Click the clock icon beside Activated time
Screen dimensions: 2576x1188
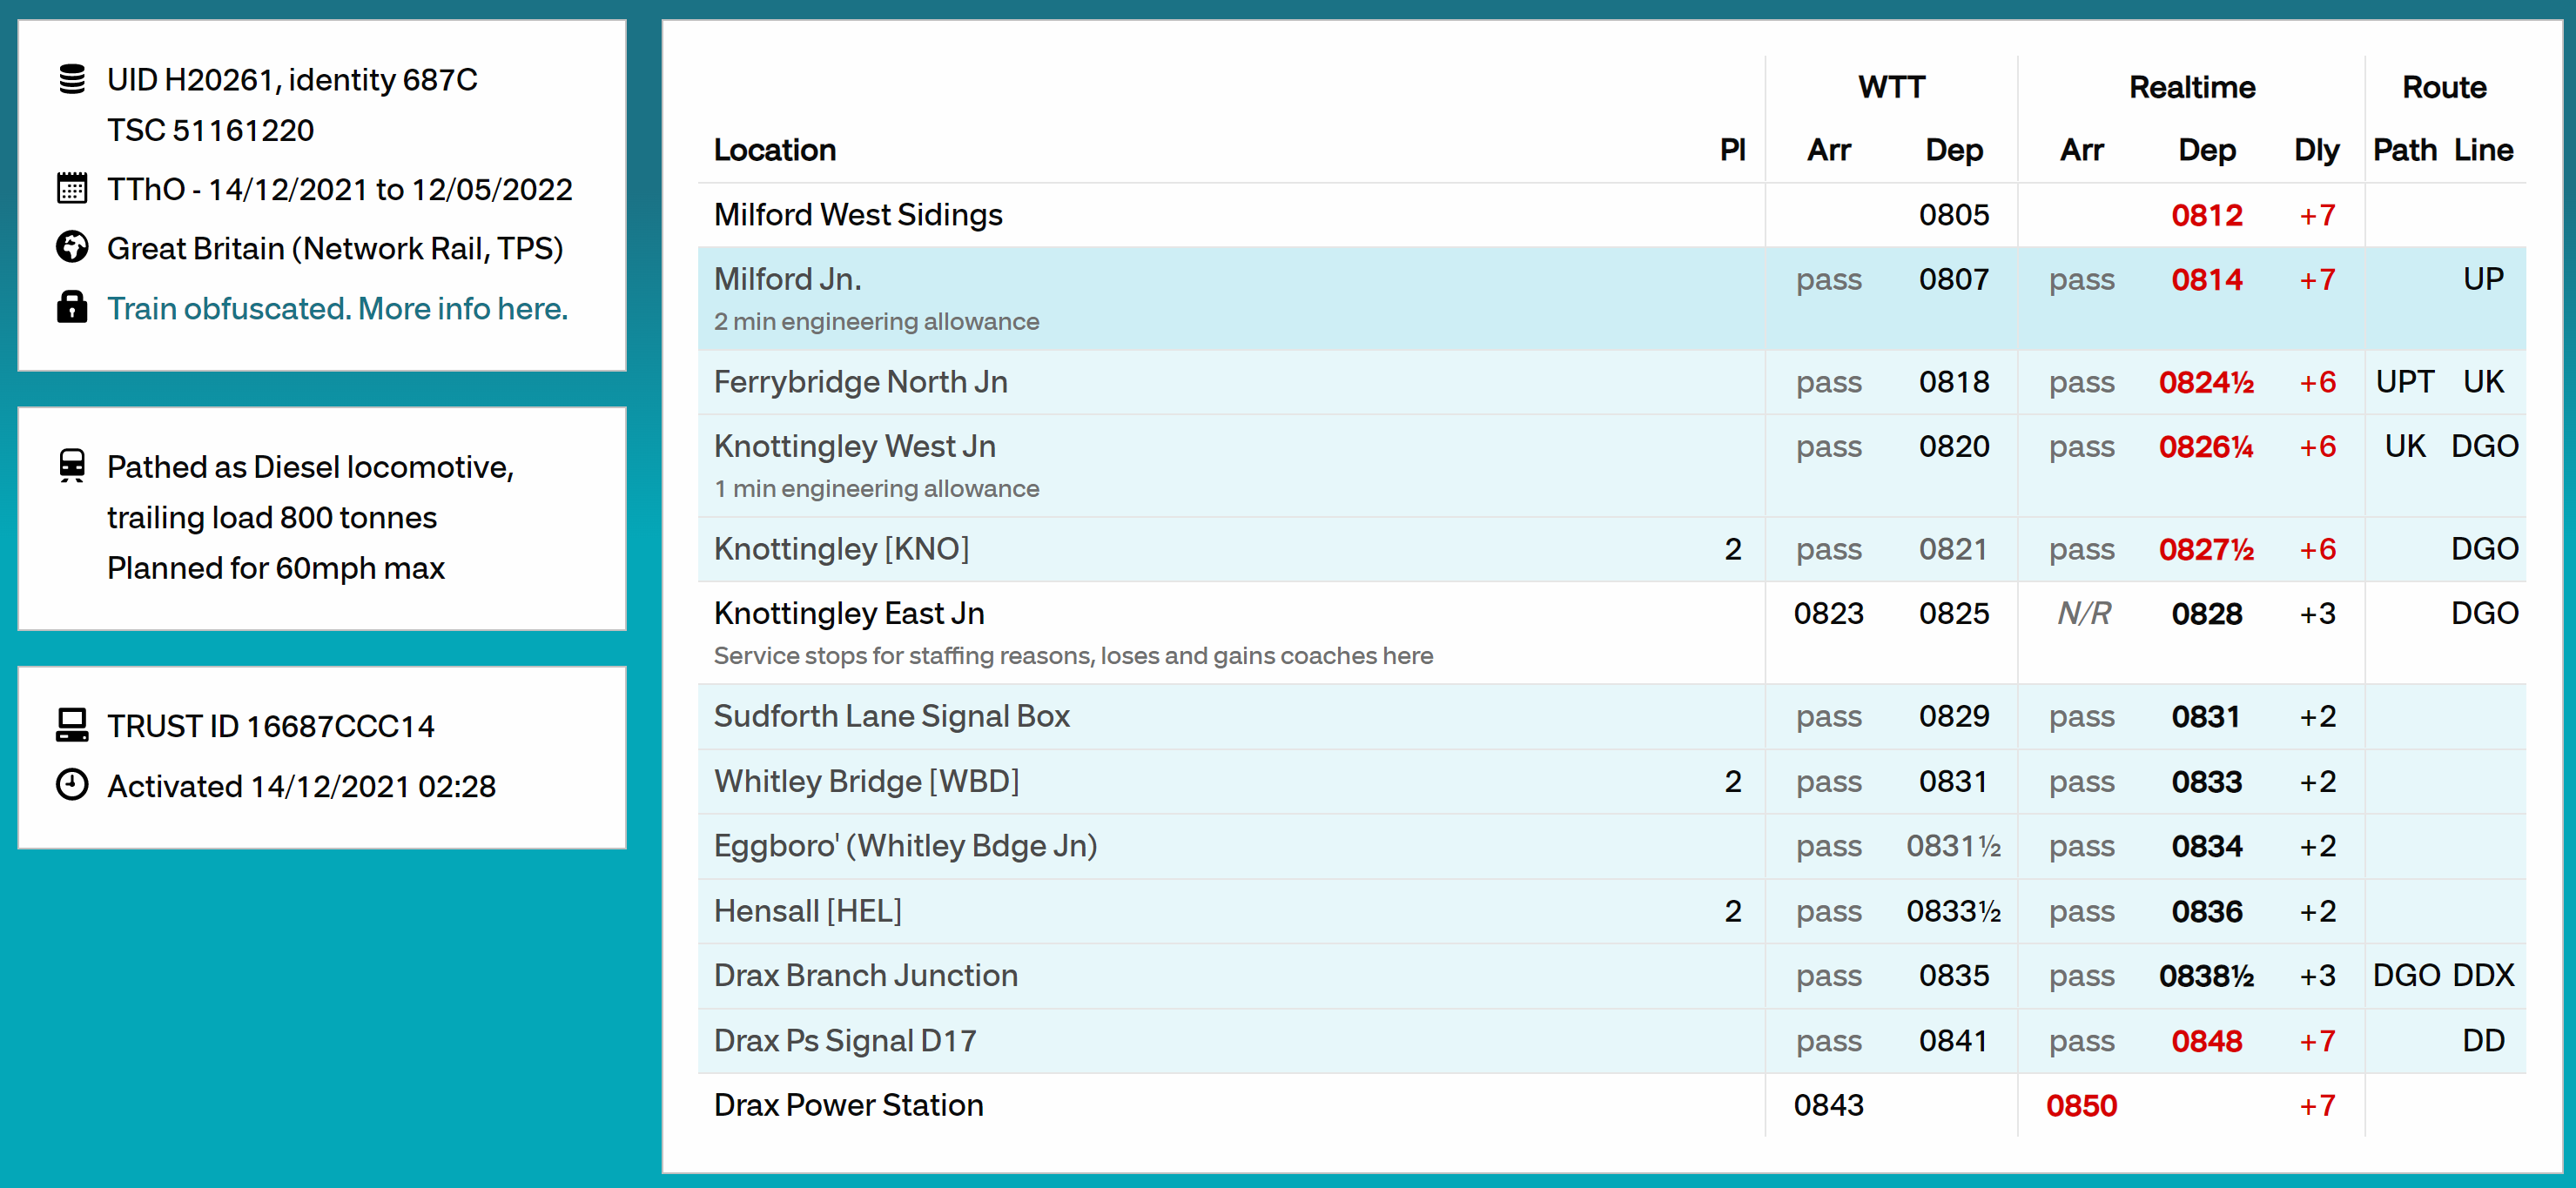[71, 785]
